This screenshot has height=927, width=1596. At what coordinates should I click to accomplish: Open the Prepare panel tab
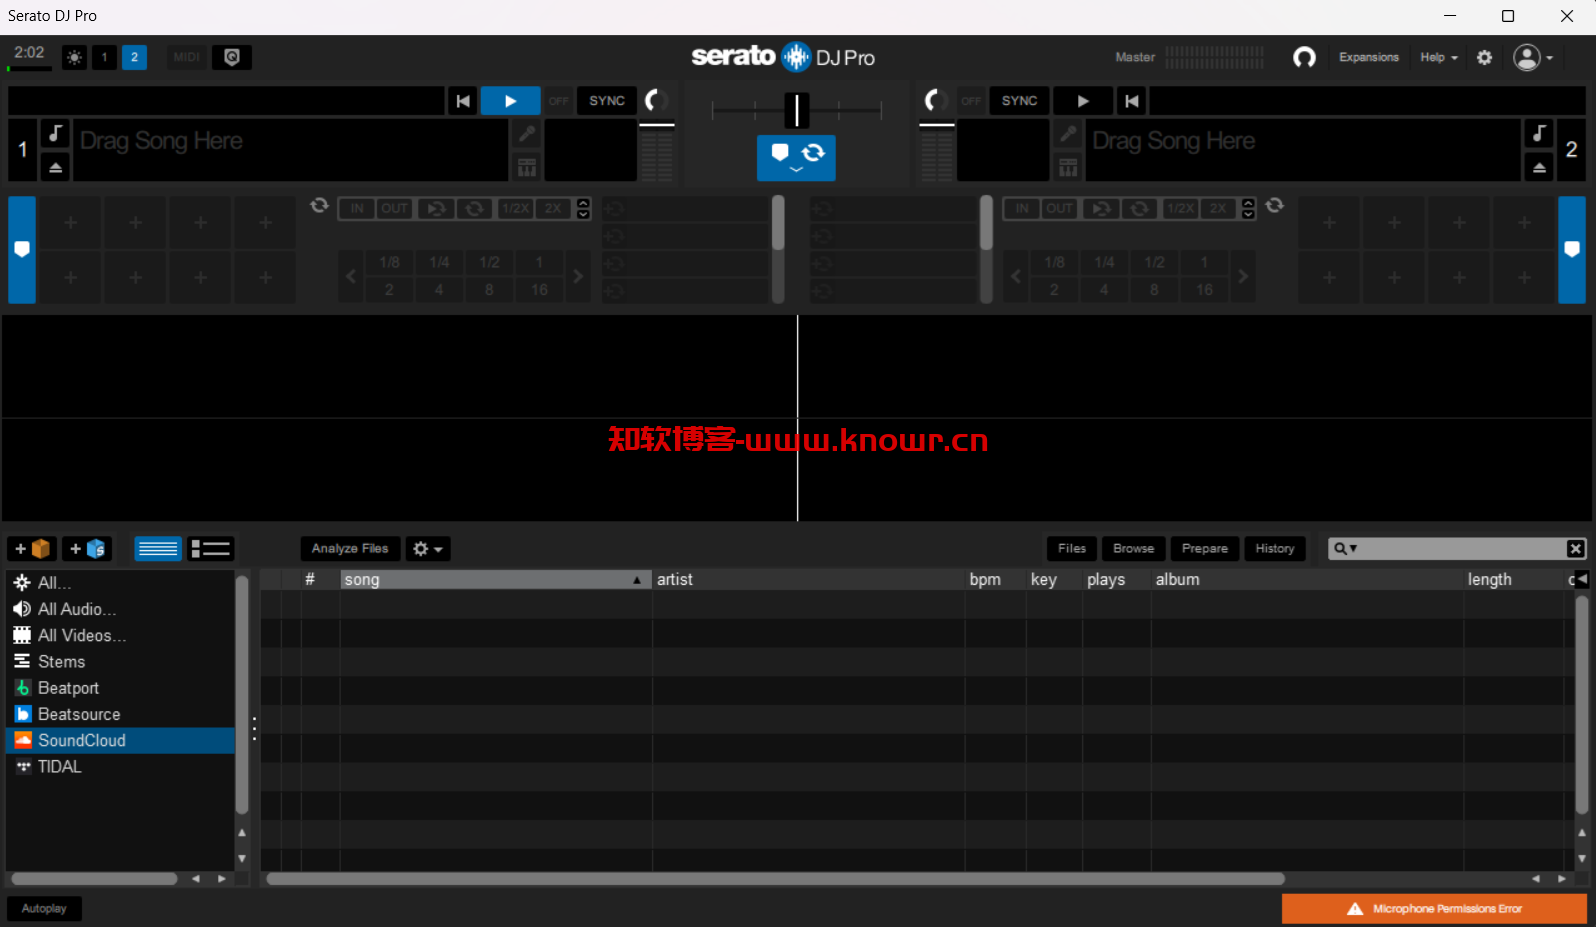(x=1205, y=549)
